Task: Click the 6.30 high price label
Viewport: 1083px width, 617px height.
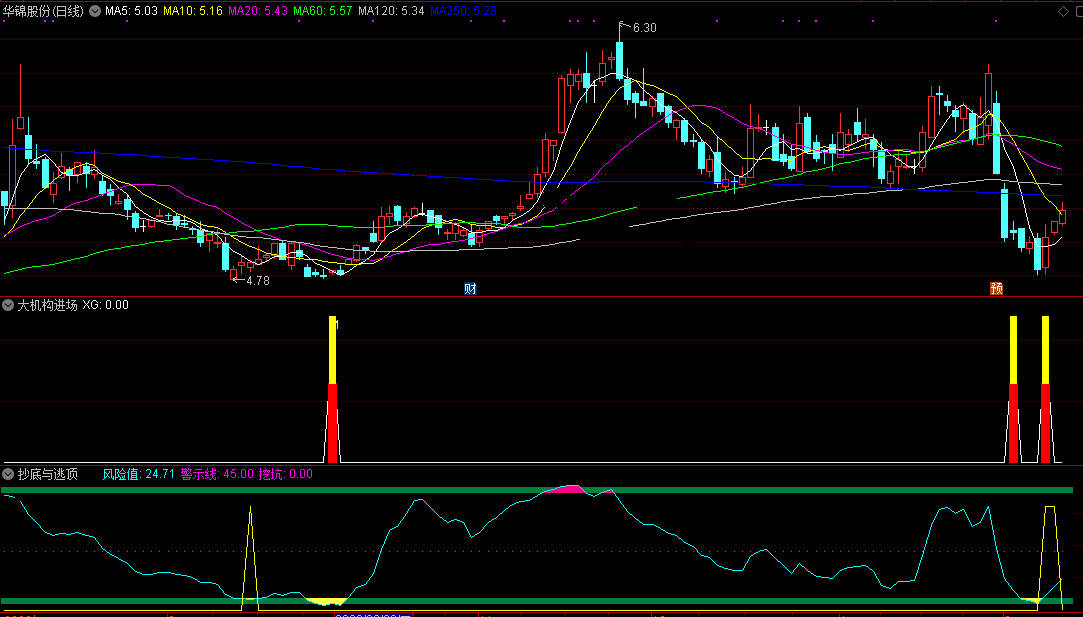Action: click(x=644, y=28)
